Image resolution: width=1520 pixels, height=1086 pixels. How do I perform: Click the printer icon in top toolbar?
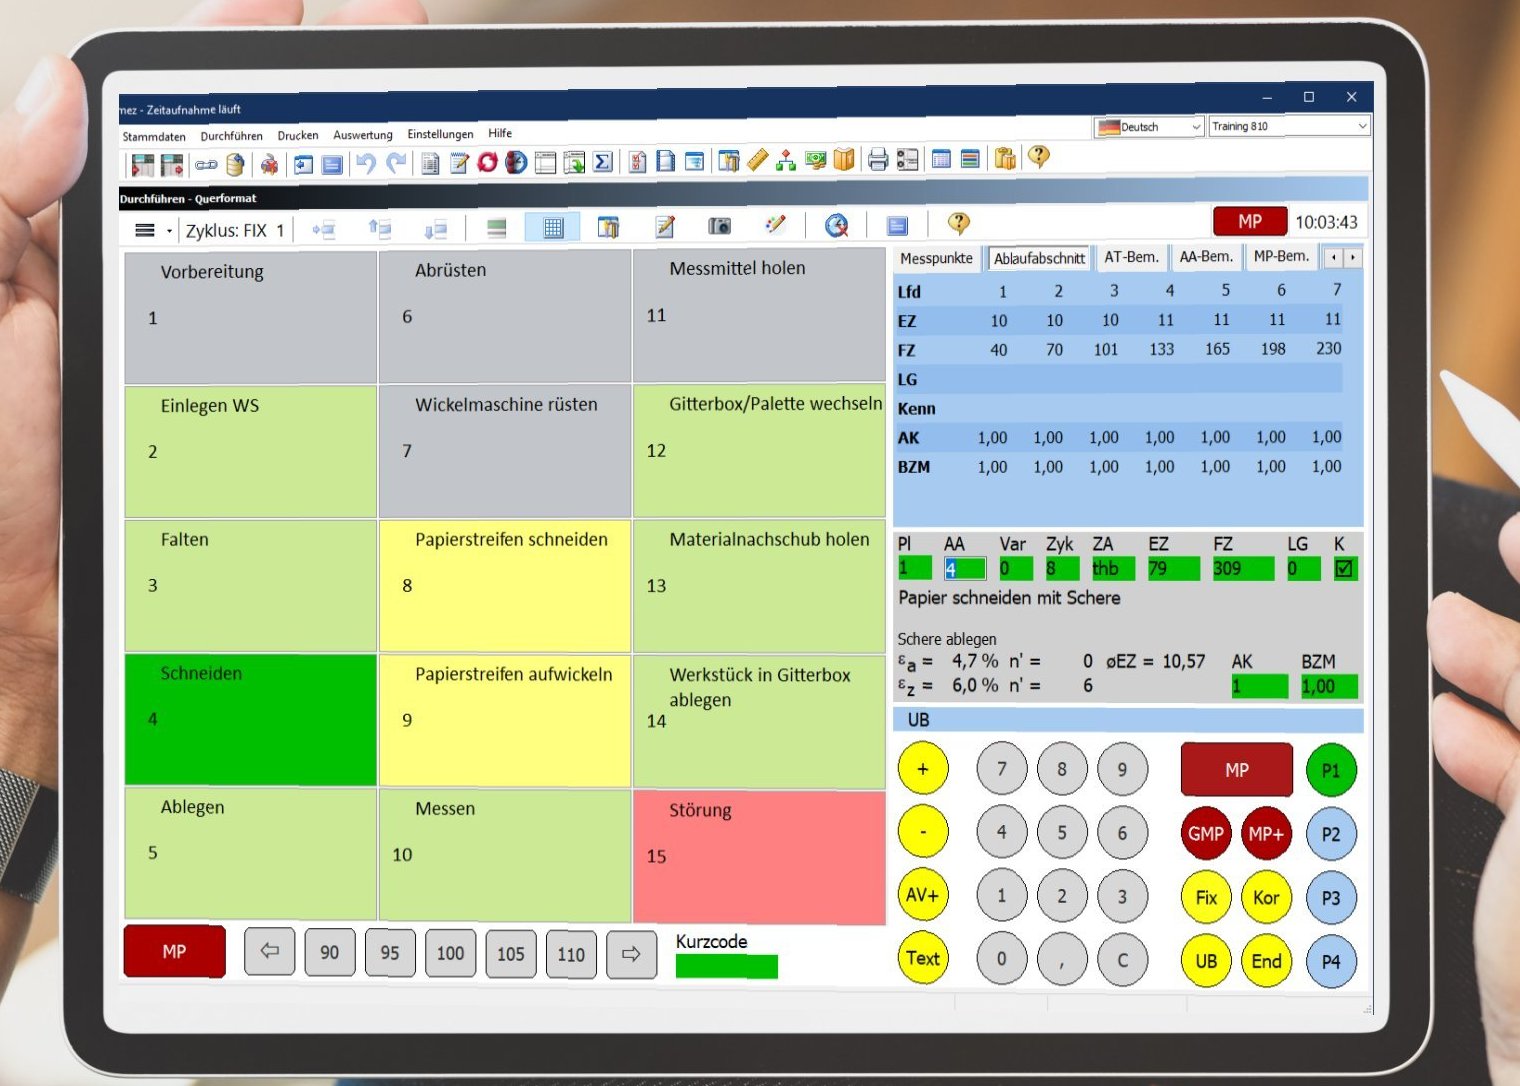(878, 160)
